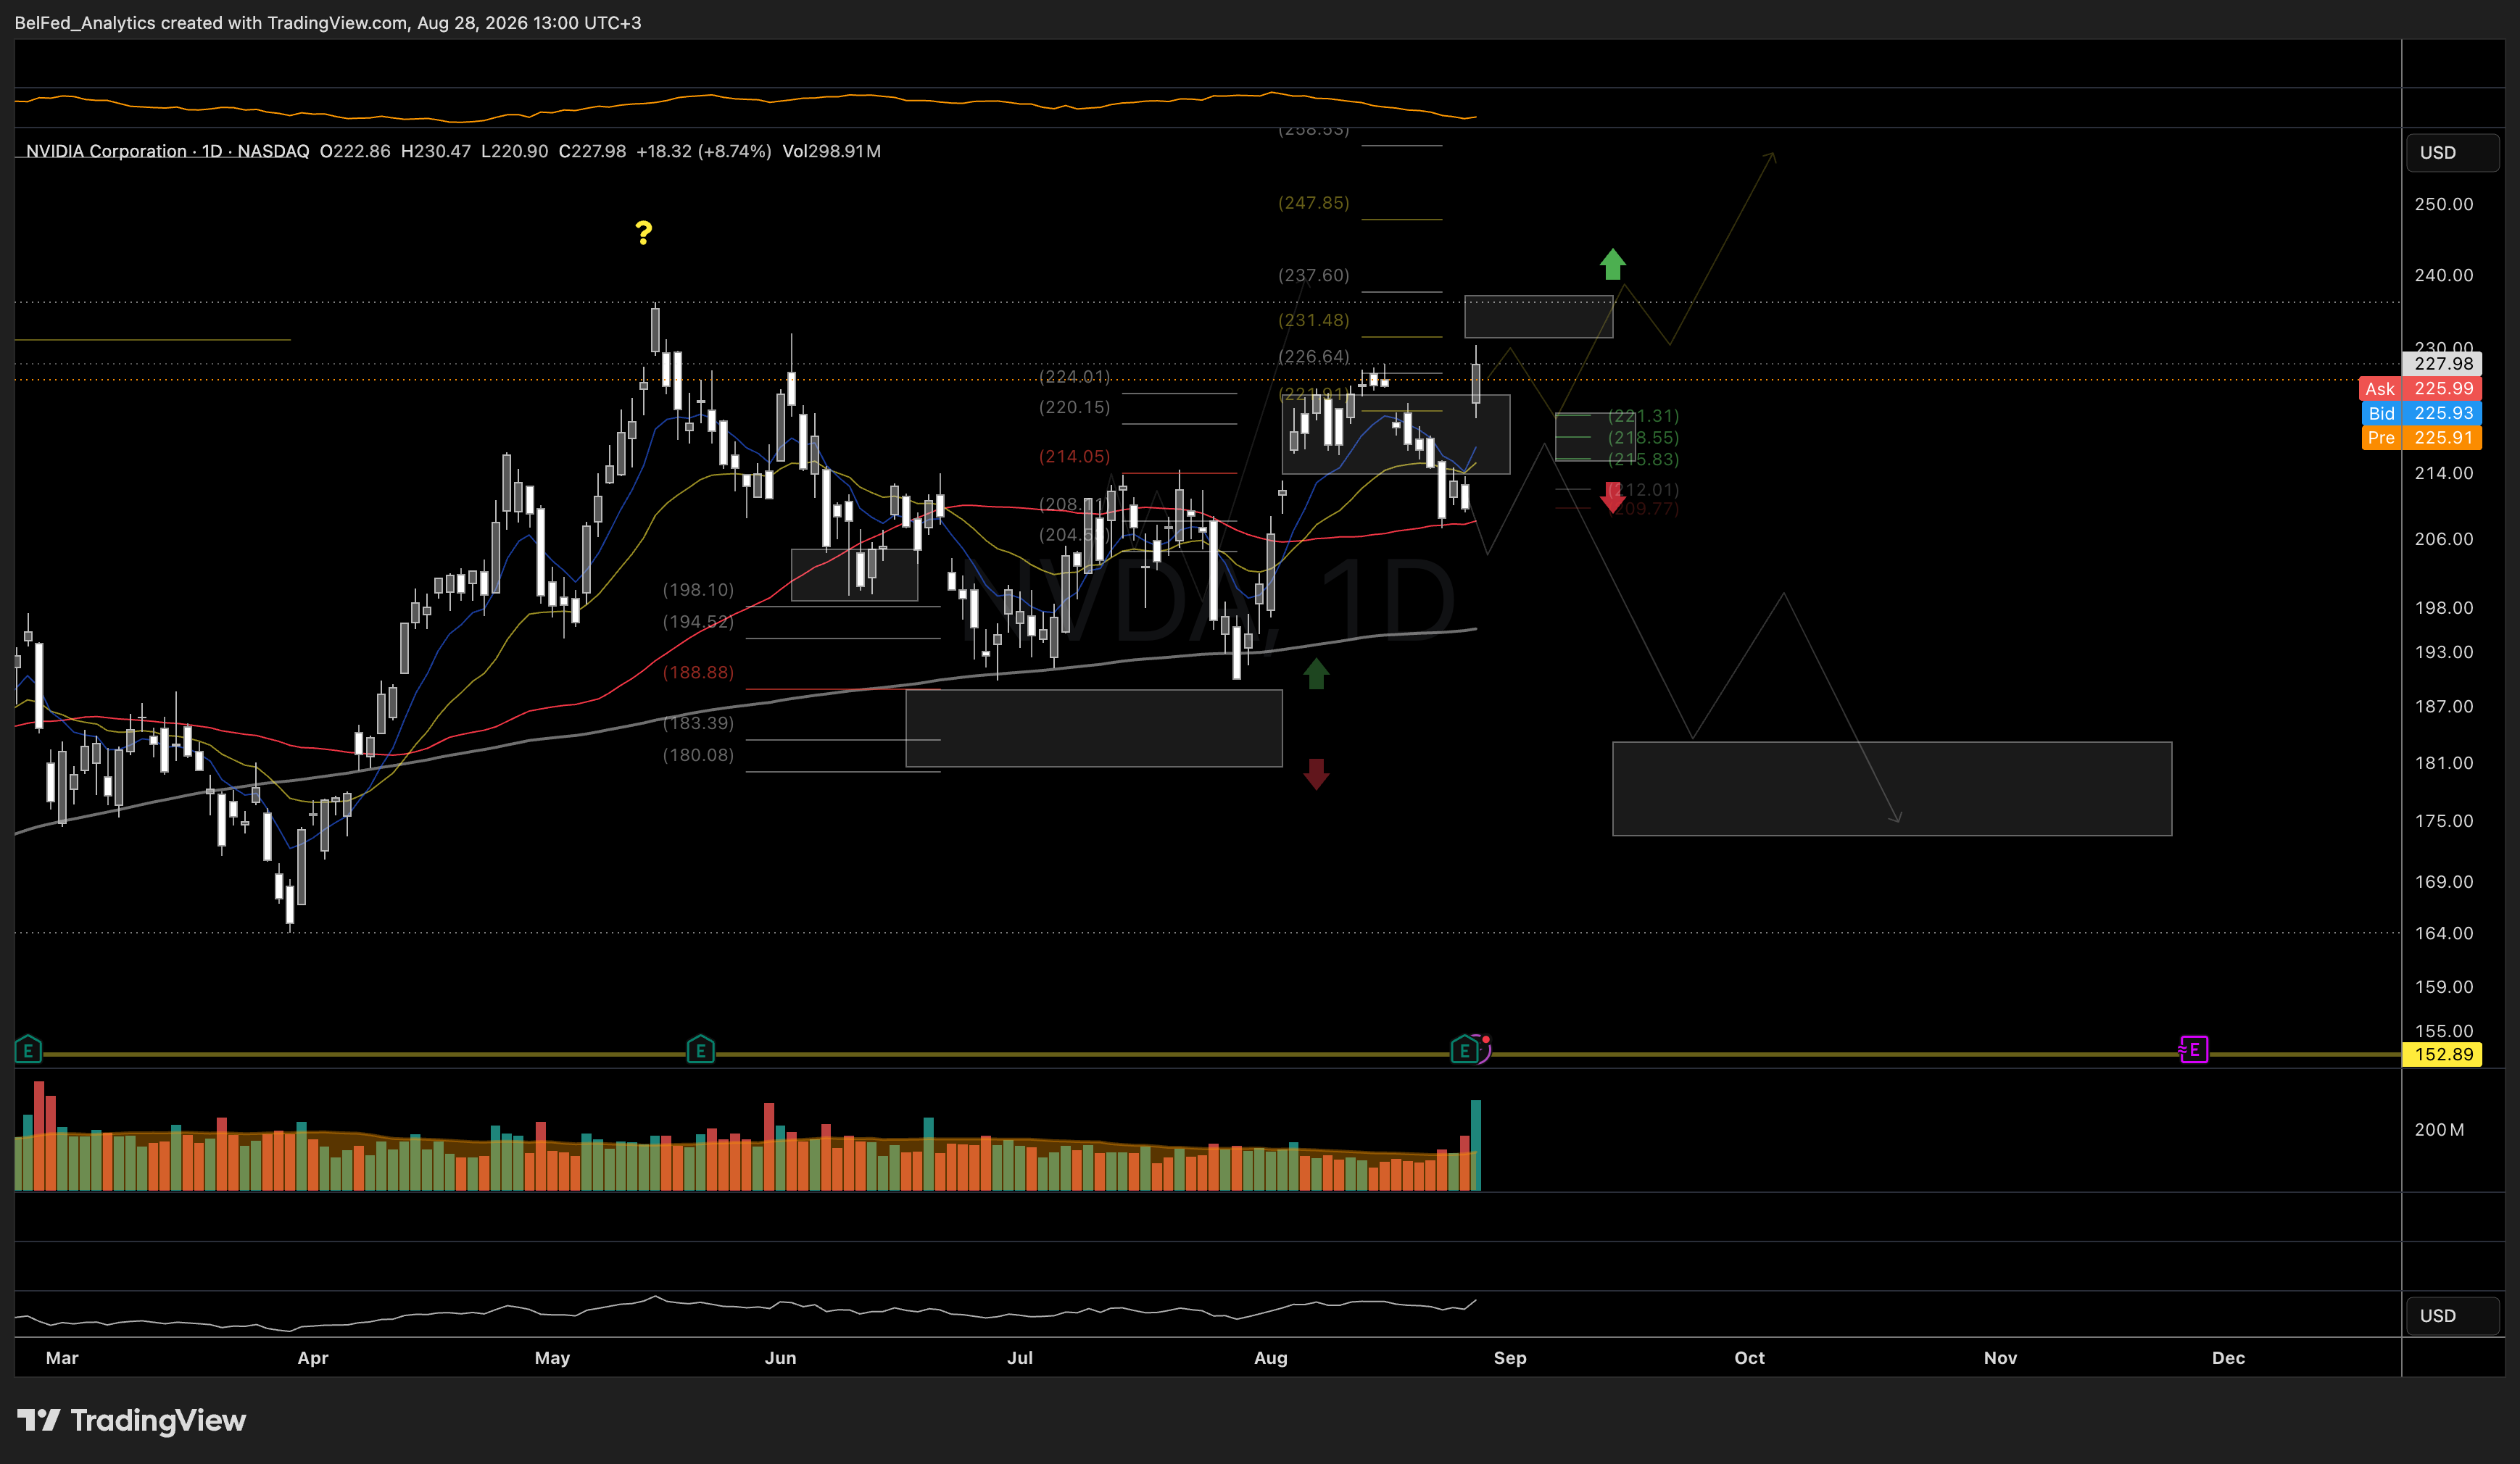Click the yellow question mark above the May peak

(644, 233)
